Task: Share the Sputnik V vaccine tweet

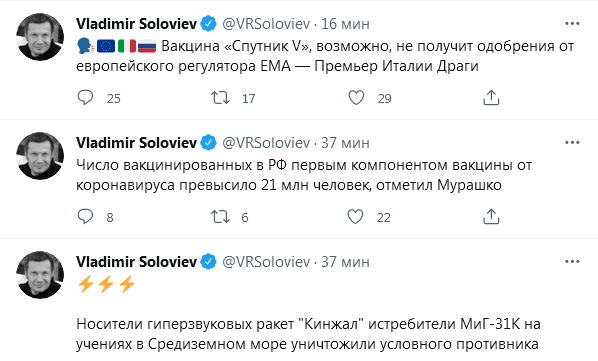Action: 491,98
